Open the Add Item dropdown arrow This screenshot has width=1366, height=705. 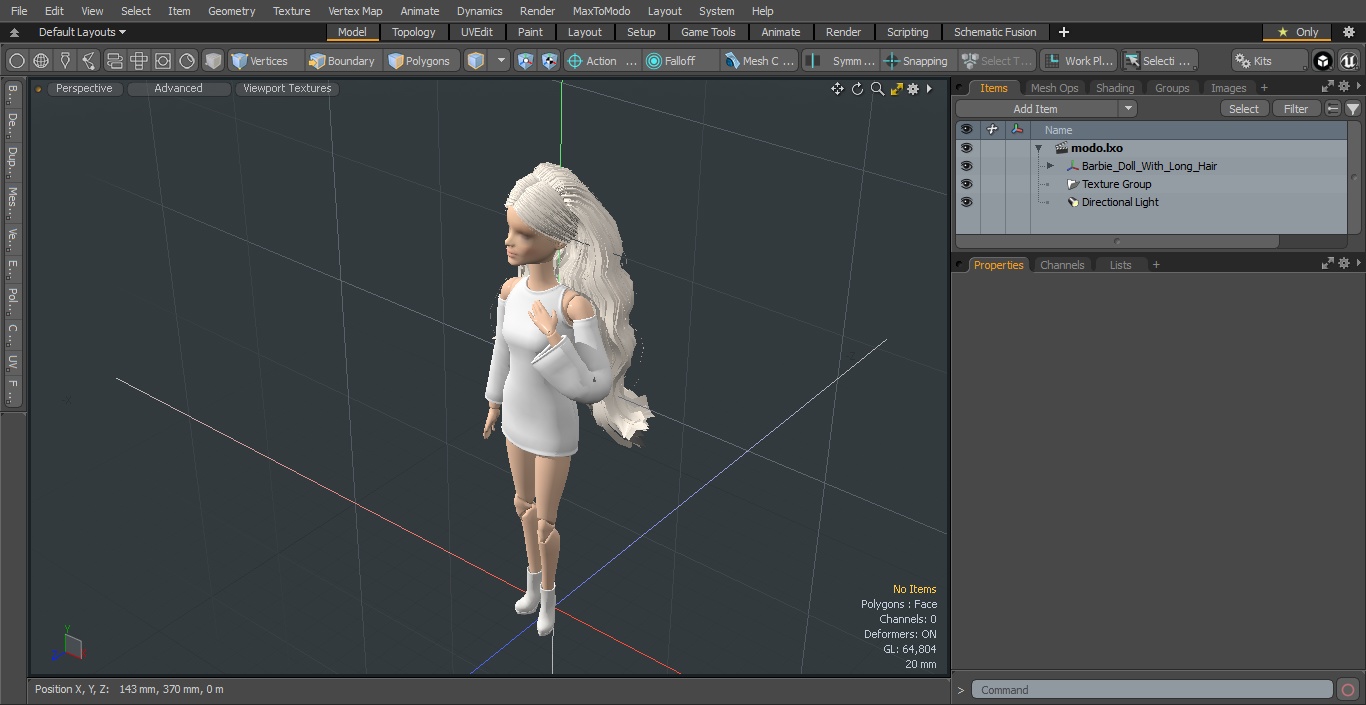[1128, 109]
